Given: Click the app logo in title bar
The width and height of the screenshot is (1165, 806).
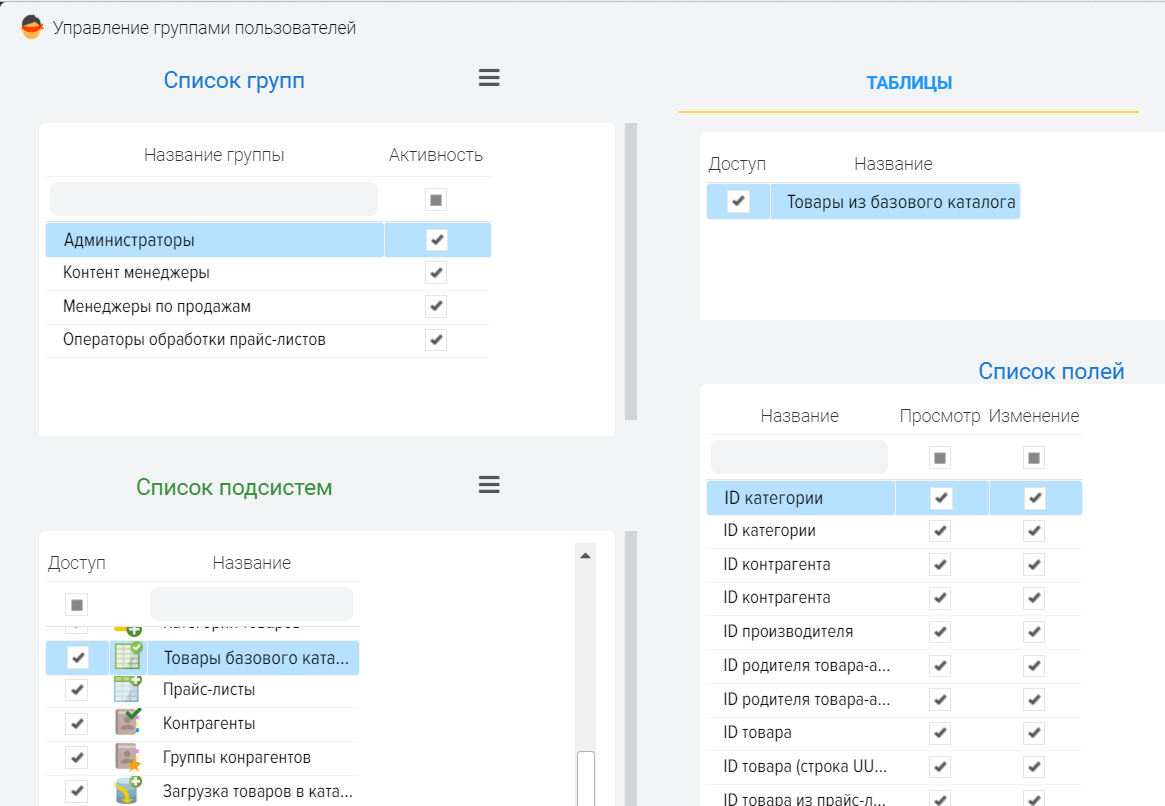Looking at the screenshot, I should [x=33, y=28].
